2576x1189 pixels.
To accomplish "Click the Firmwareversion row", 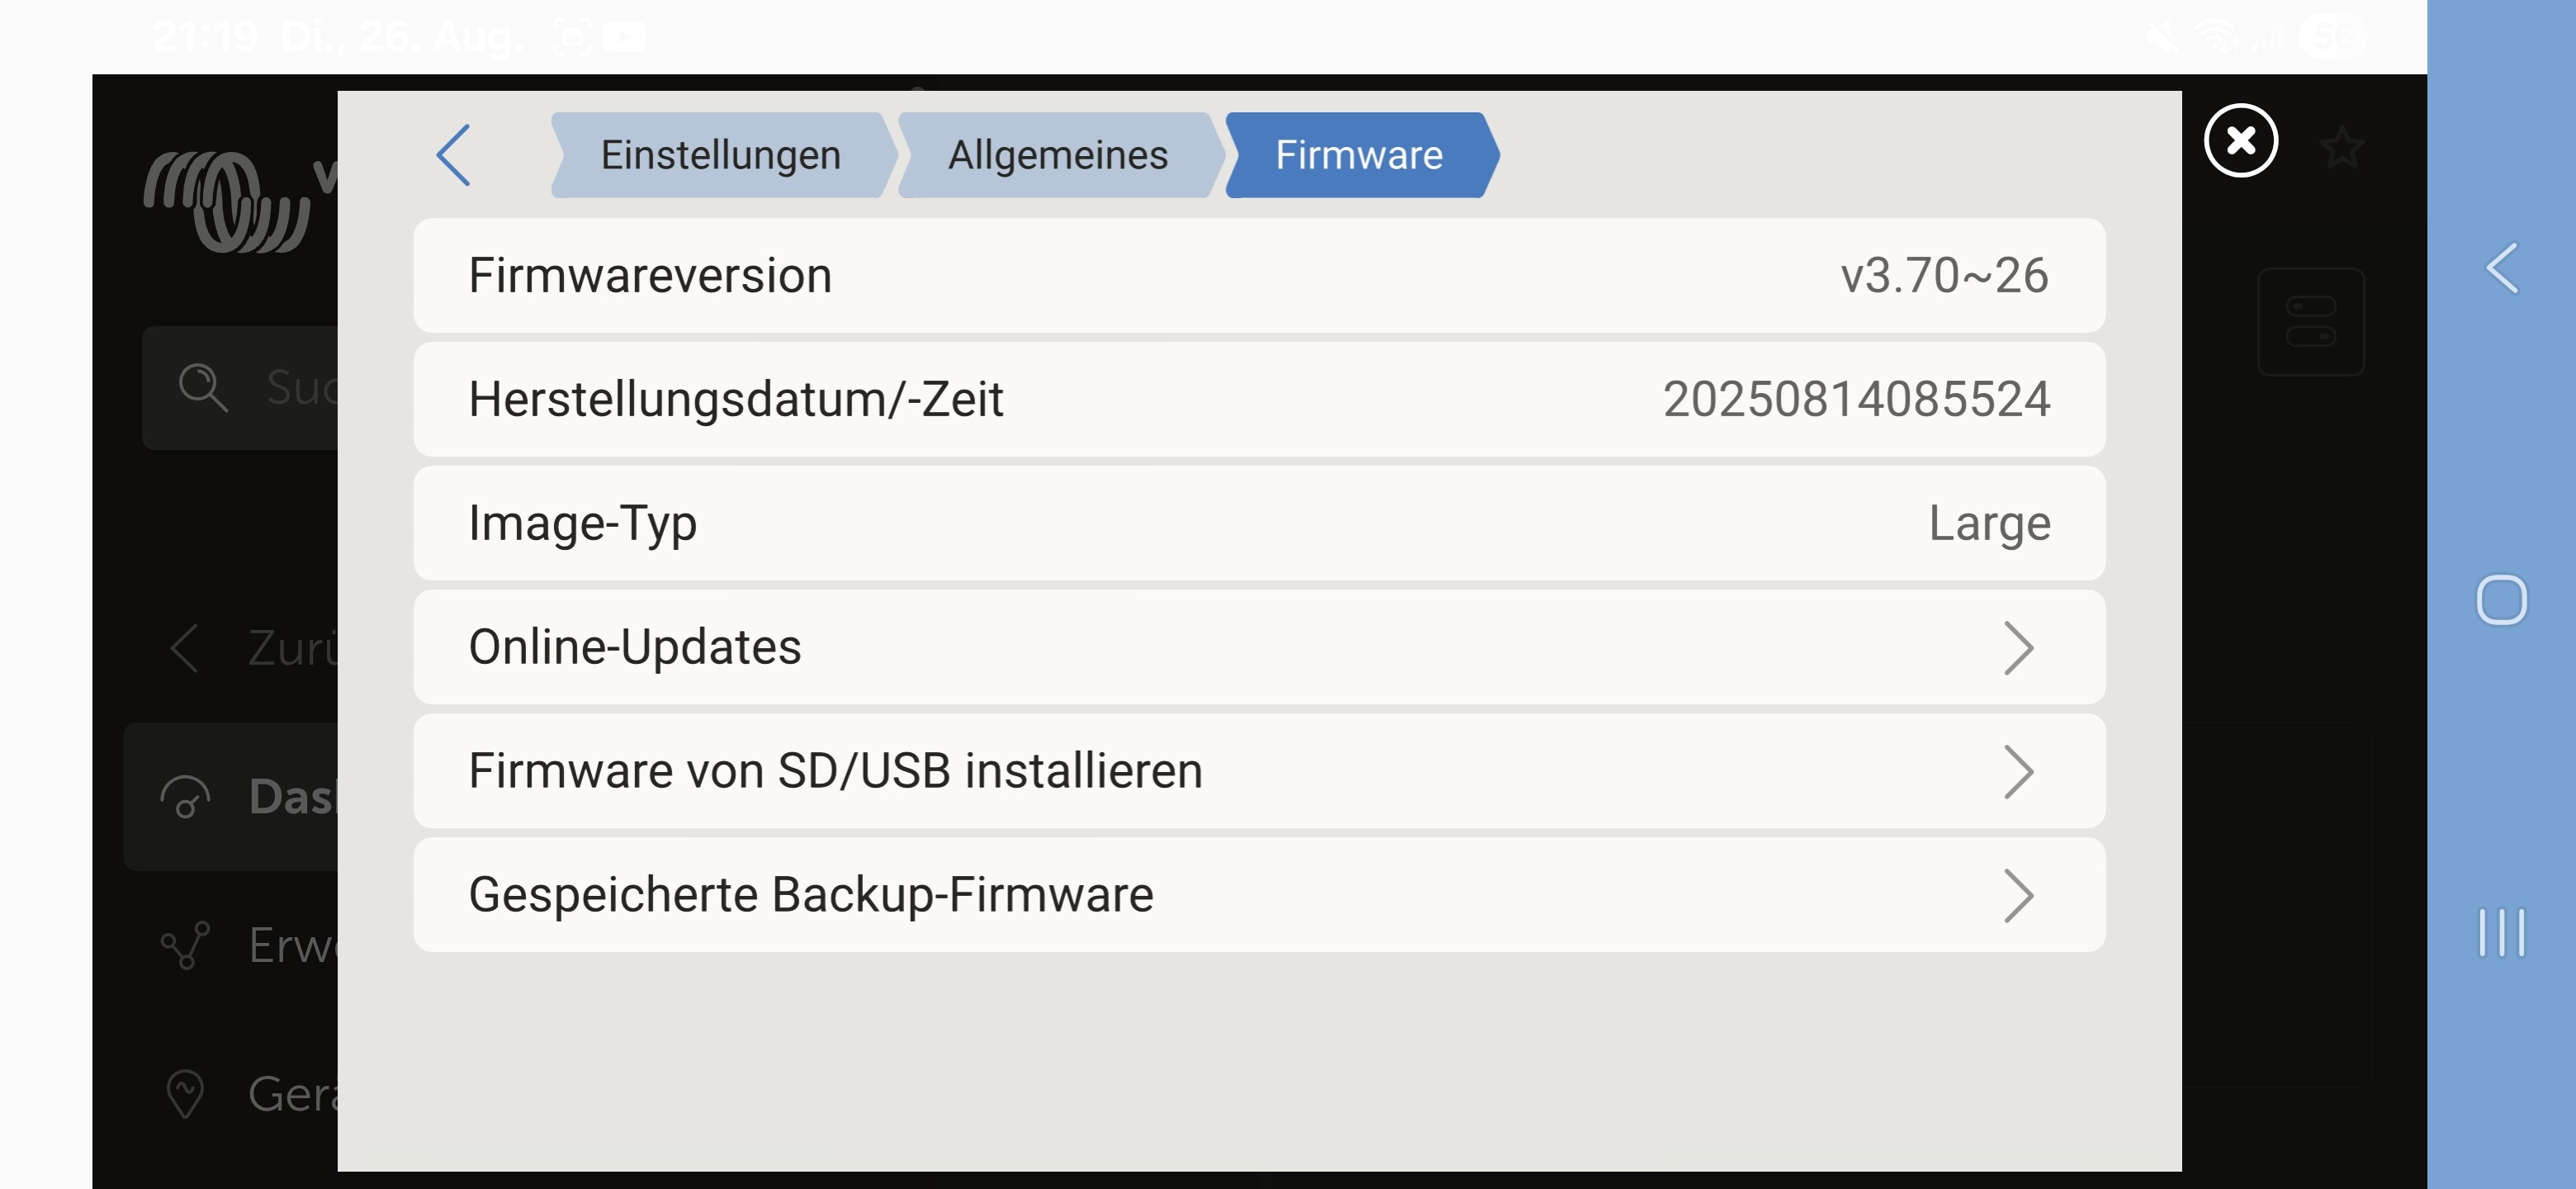I will click(x=1258, y=275).
